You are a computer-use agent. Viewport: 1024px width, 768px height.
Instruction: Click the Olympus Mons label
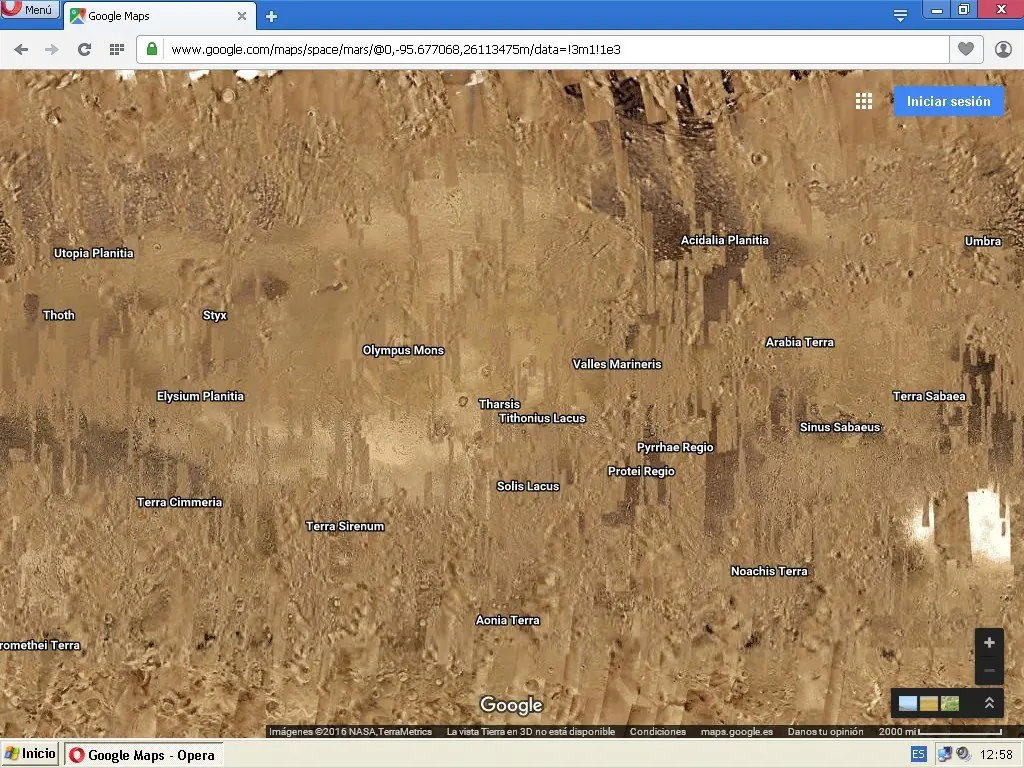coord(403,351)
